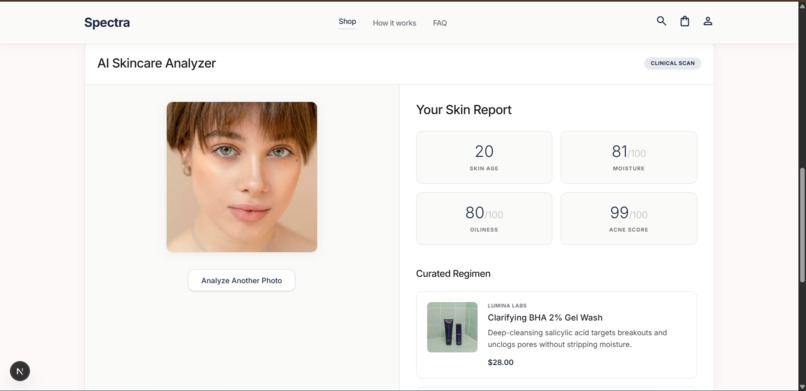806x391 pixels.
Task: Select the Oiliness 80/100 card
Action: pos(484,218)
